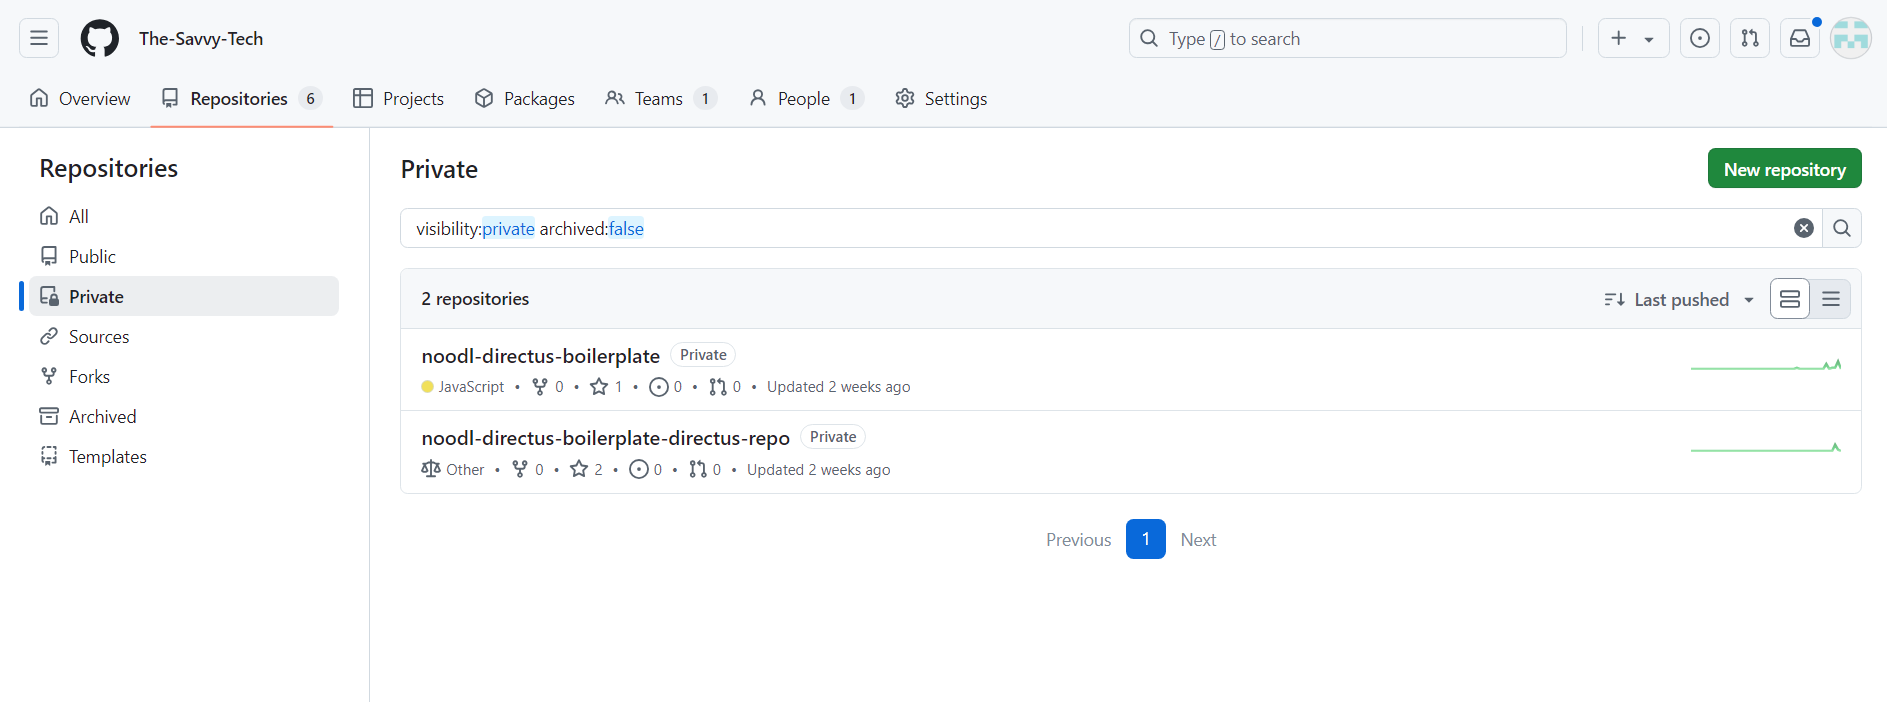View activity graph for directus-repo row
This screenshot has height=702, width=1887.
1766,447
